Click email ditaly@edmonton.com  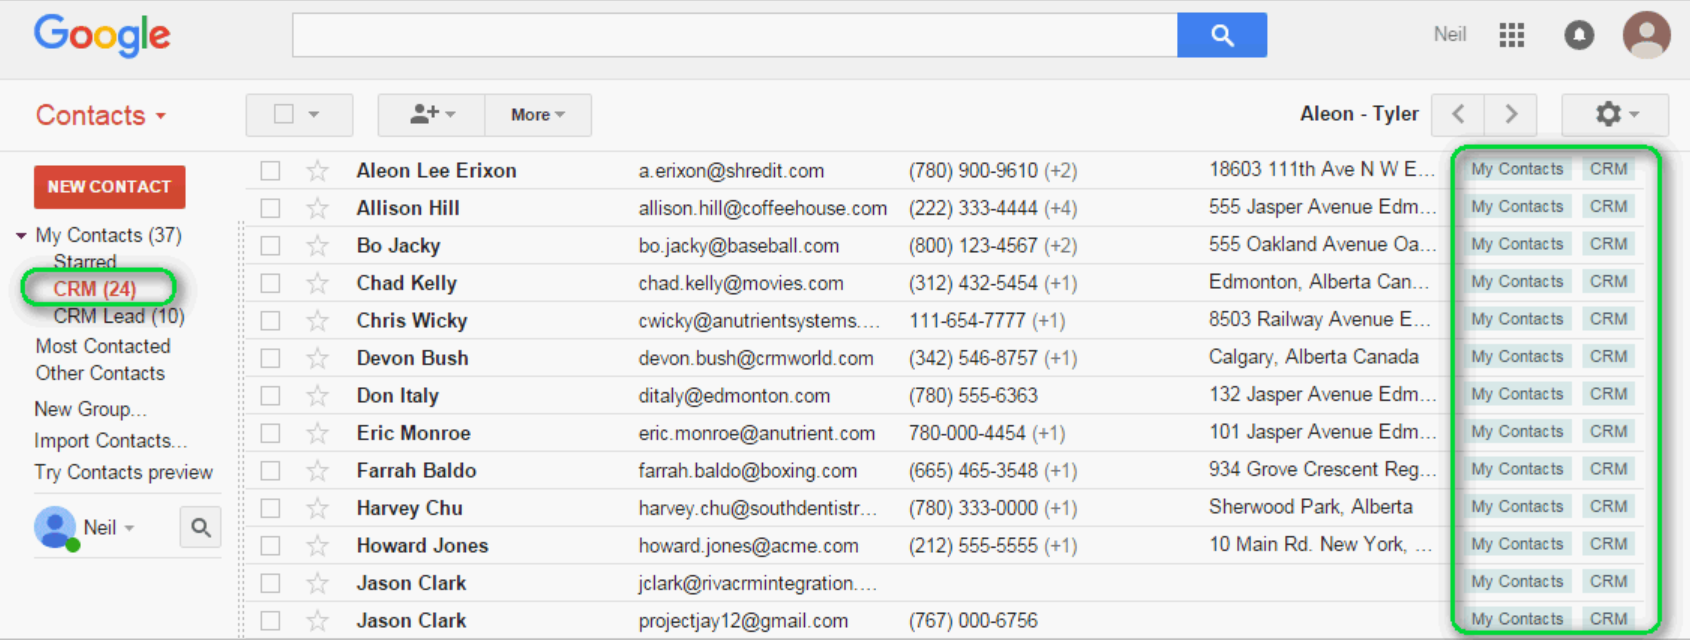pyautogui.click(x=734, y=396)
